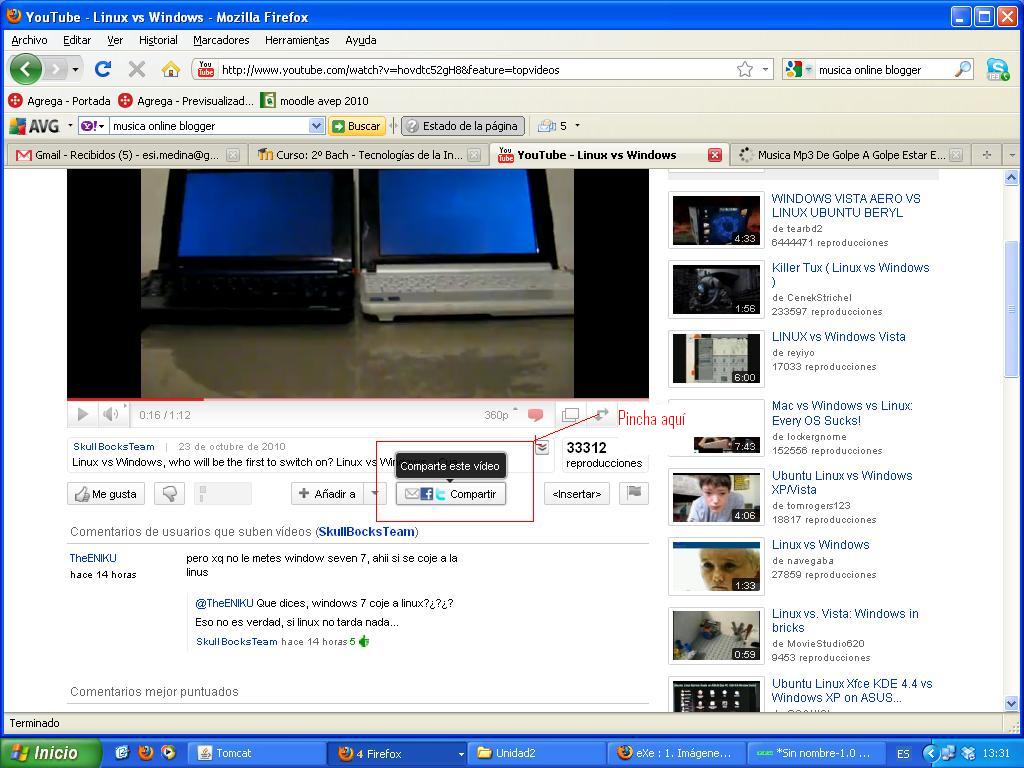
Task: Open the video quality 360p menu
Action: (501, 415)
